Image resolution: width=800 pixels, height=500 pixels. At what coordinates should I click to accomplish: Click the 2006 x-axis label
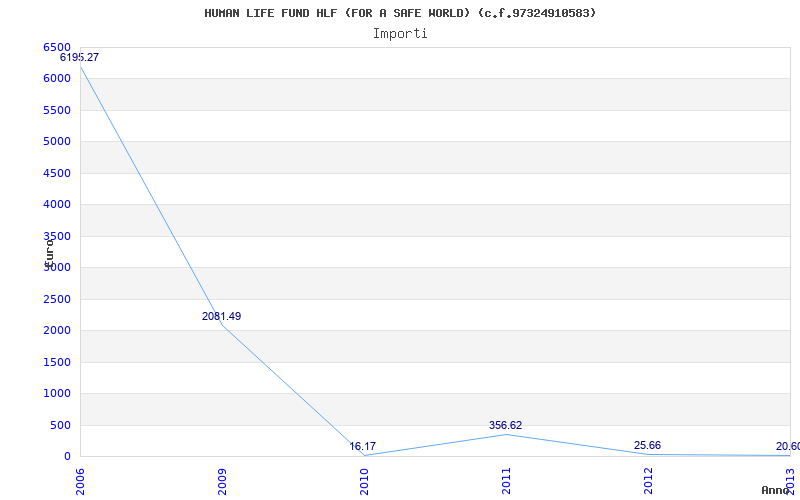click(80, 481)
